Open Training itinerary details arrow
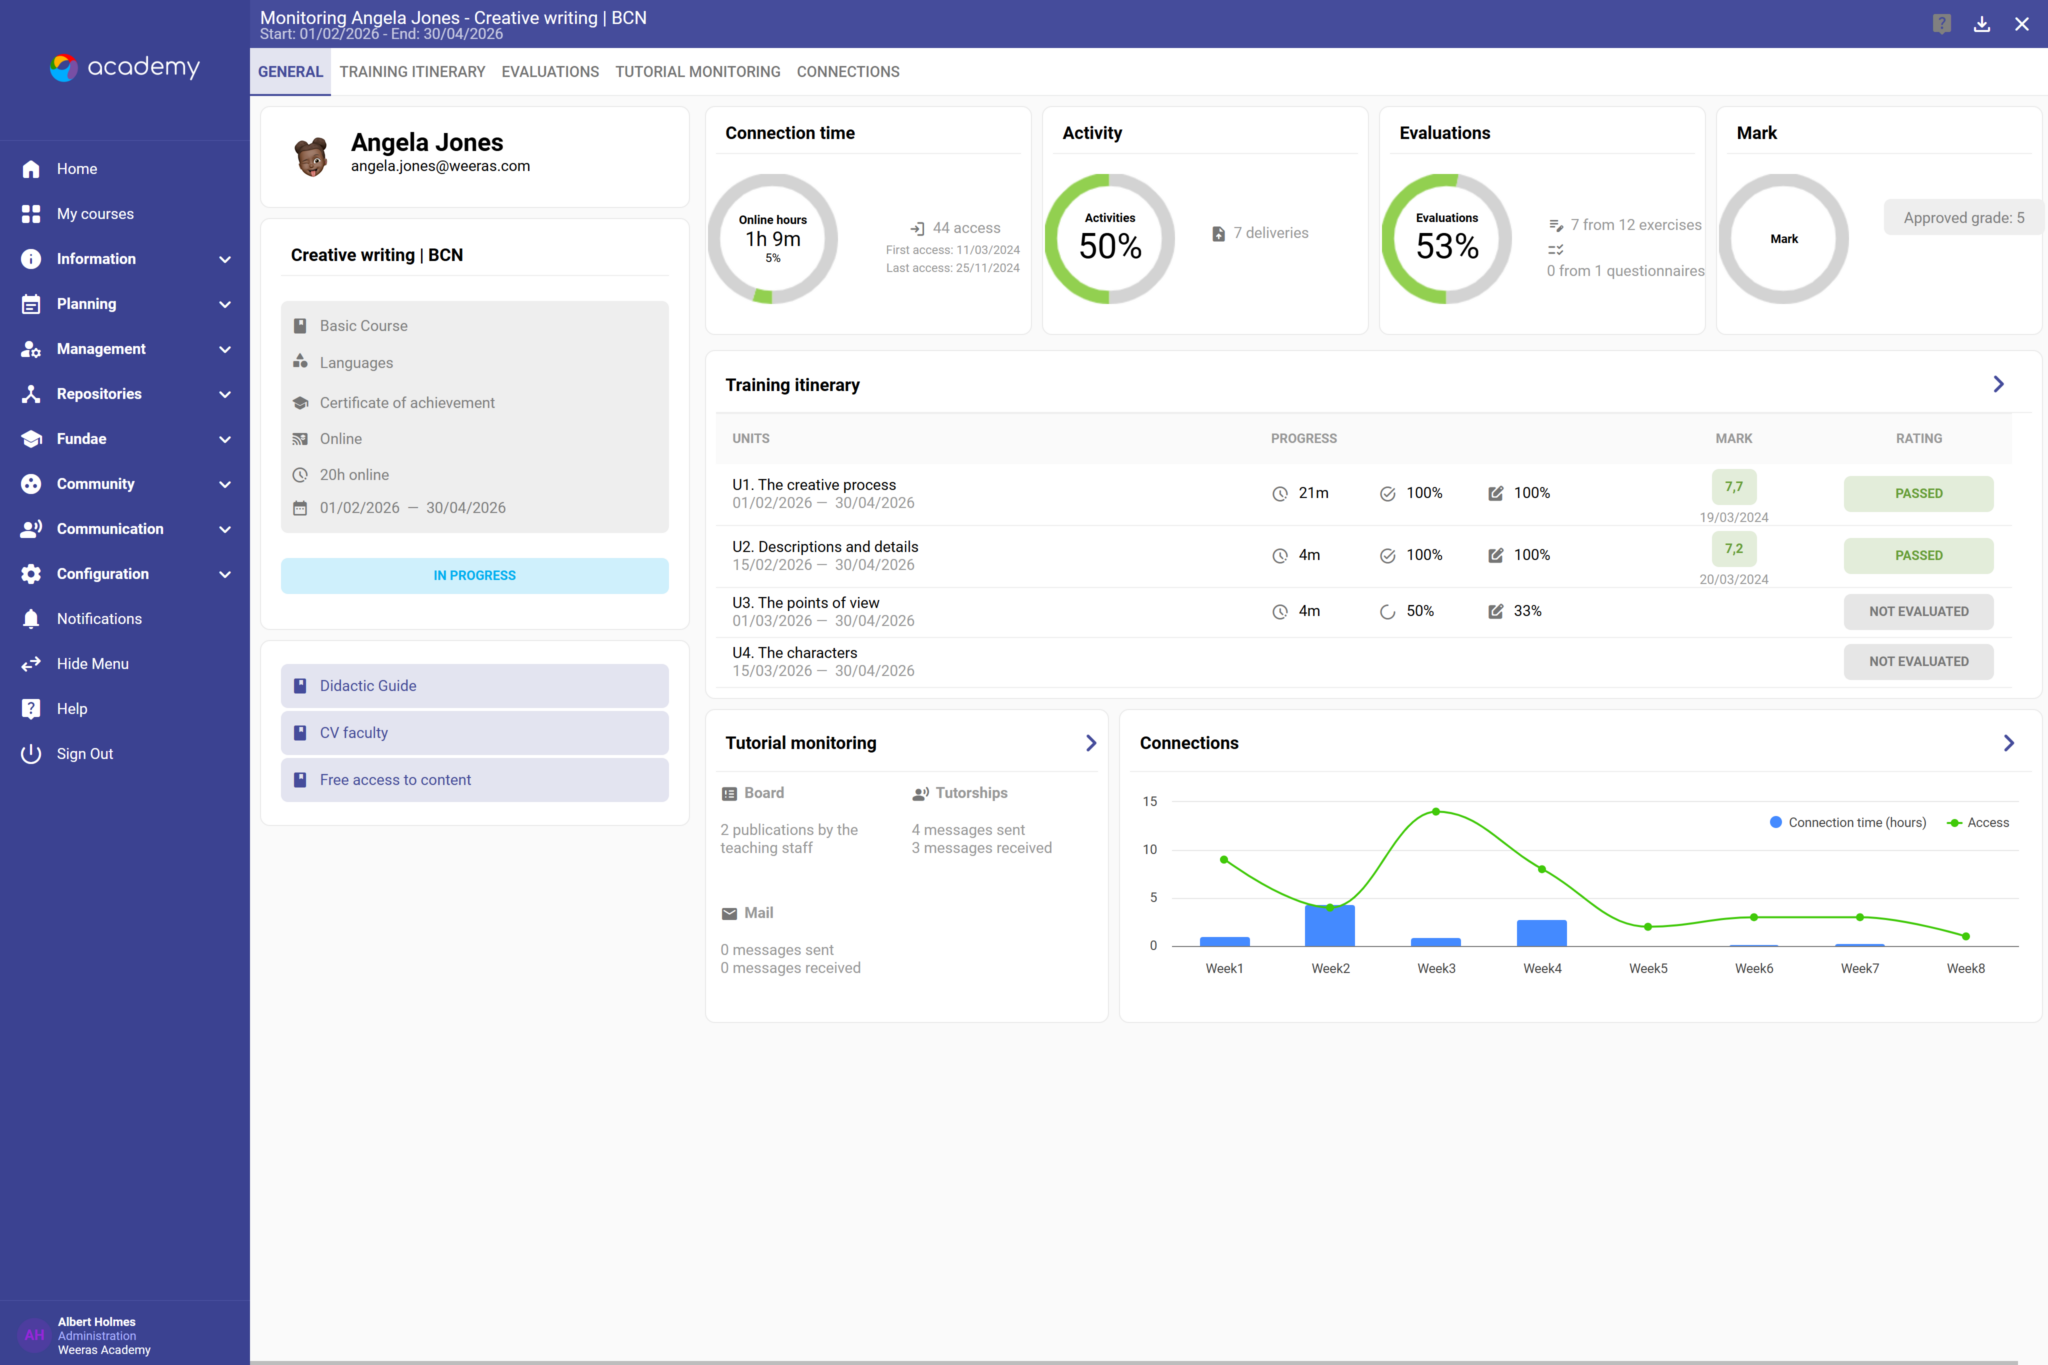Viewport: 2048px width, 1365px height. pyautogui.click(x=1998, y=384)
